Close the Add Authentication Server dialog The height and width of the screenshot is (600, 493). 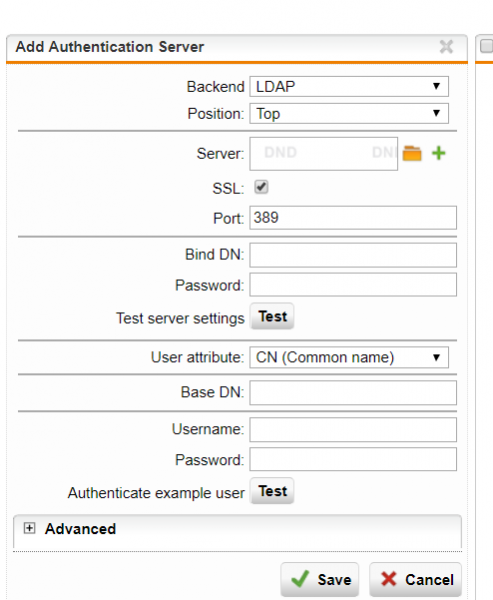(x=446, y=47)
